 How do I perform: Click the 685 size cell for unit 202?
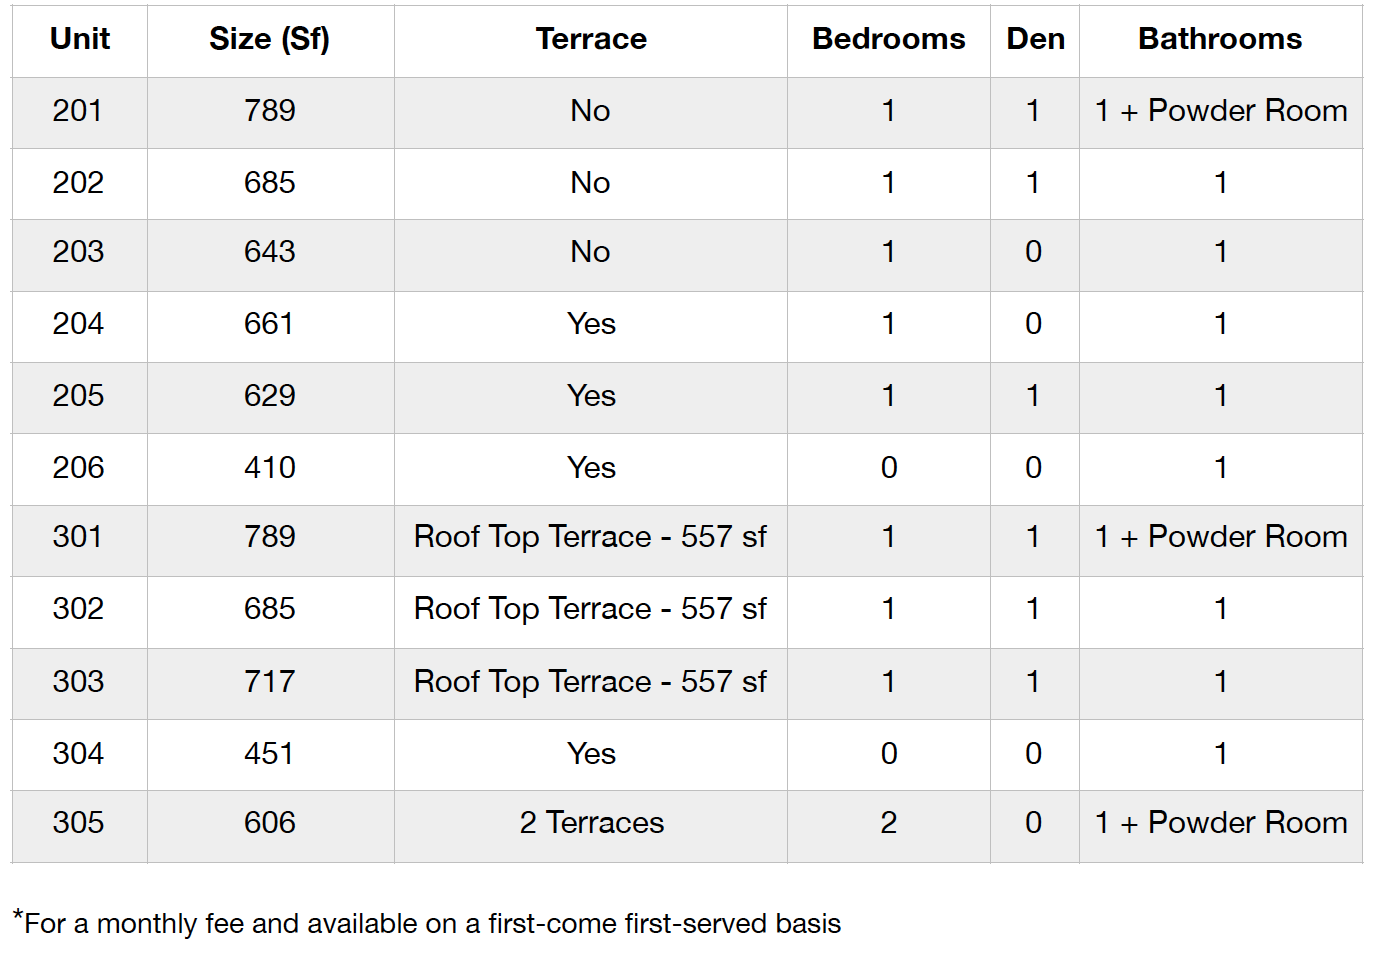[x=270, y=183]
